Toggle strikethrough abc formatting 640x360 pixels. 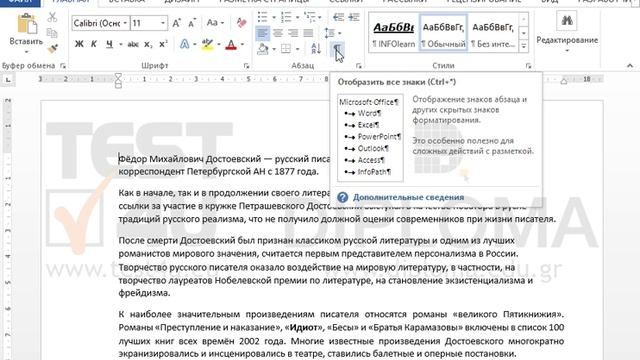coord(133,44)
